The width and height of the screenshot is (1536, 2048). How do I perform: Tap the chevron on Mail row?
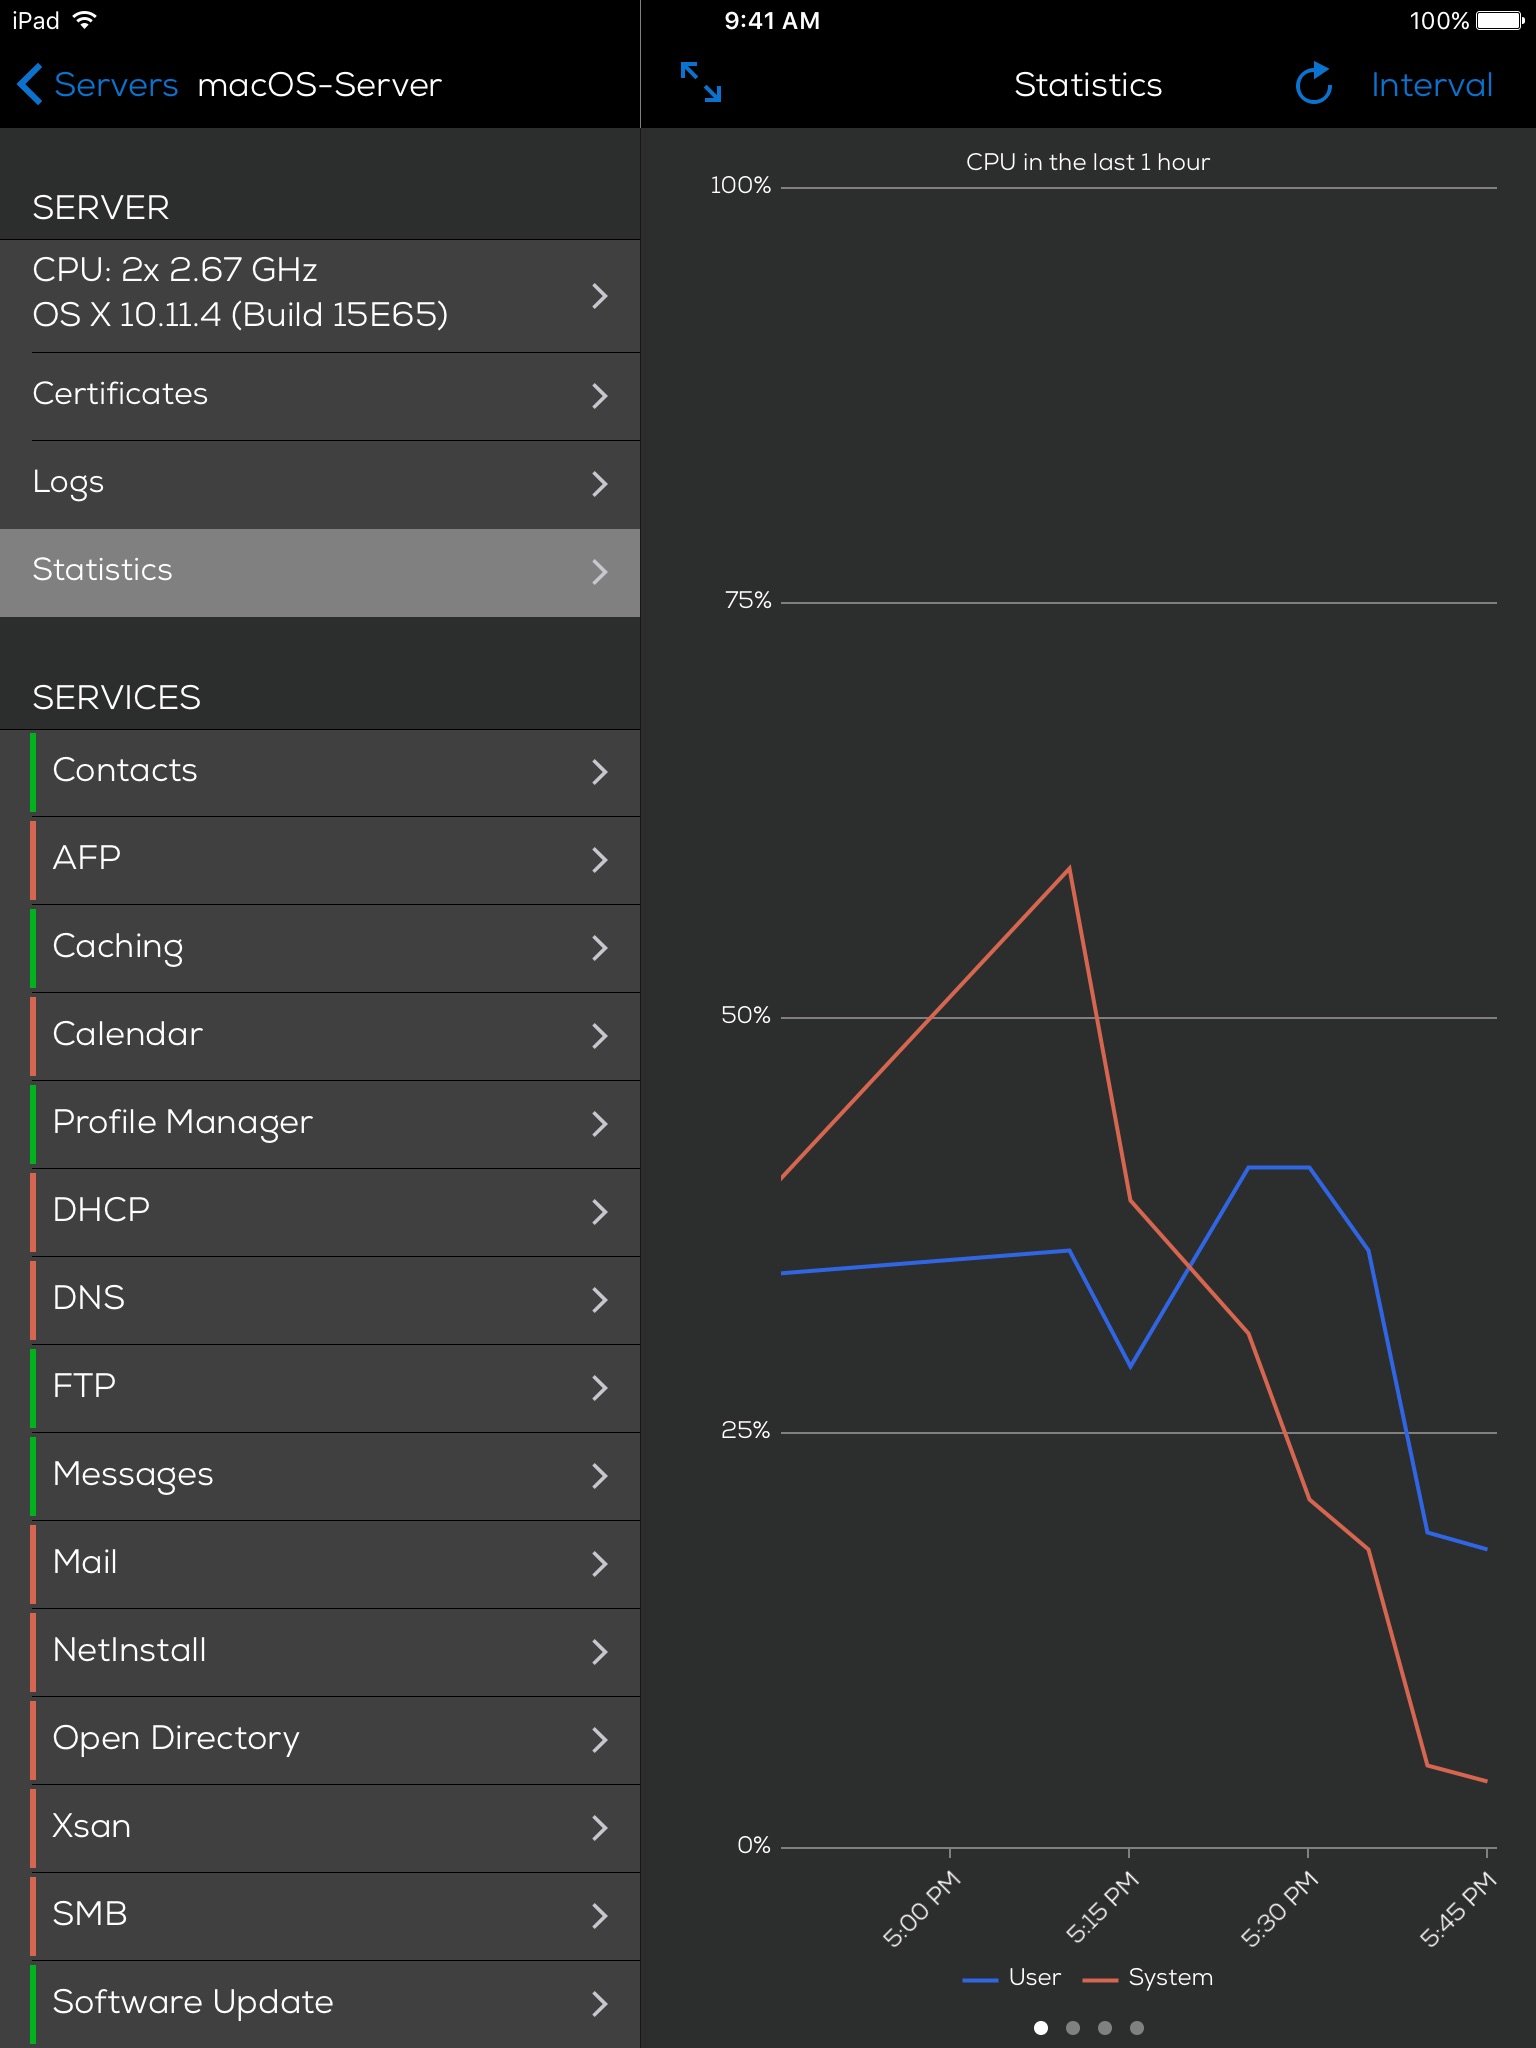[599, 1564]
